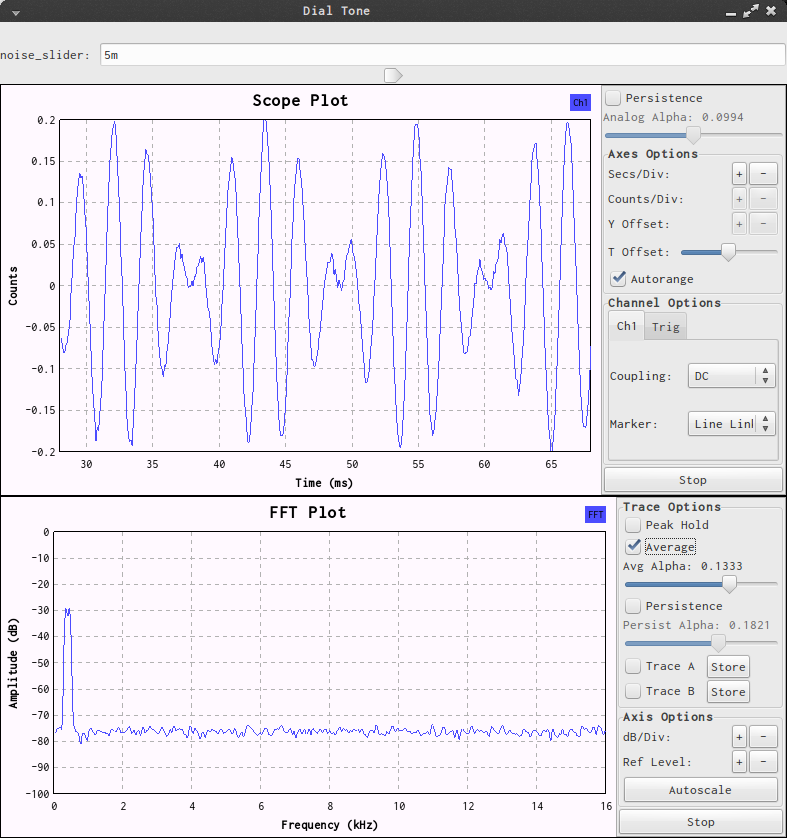Increase dB/Div with the plus button
The image size is (787, 838).
[x=739, y=738]
